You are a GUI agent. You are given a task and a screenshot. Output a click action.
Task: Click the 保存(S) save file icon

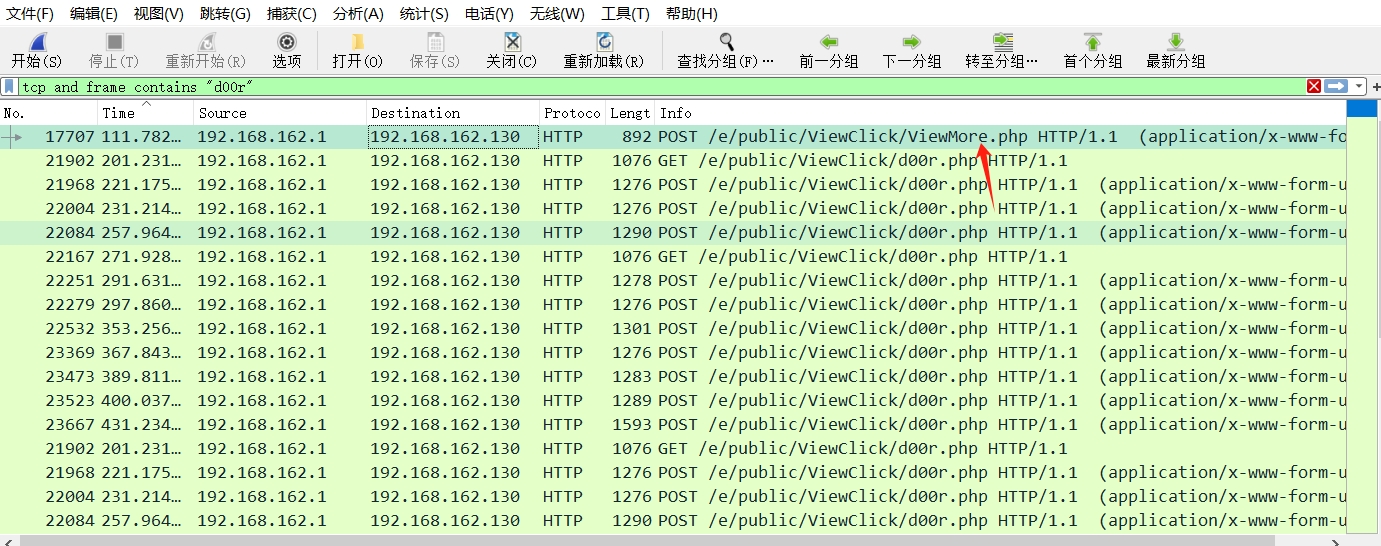tap(435, 42)
